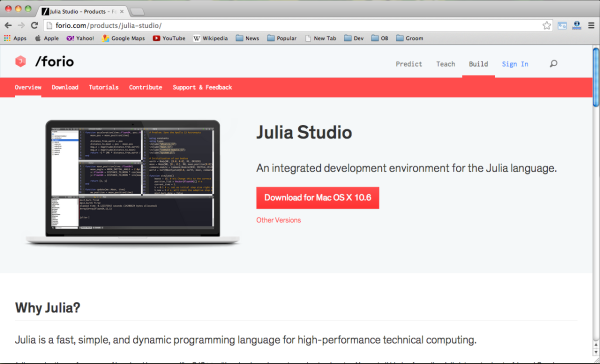Click Download for Mac OS X 10.6 button
The height and width of the screenshot is (364, 600).
point(318,198)
